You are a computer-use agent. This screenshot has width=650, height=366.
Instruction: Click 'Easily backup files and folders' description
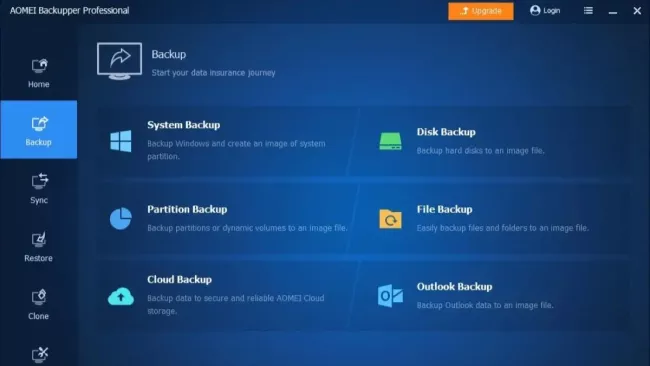tap(503, 228)
